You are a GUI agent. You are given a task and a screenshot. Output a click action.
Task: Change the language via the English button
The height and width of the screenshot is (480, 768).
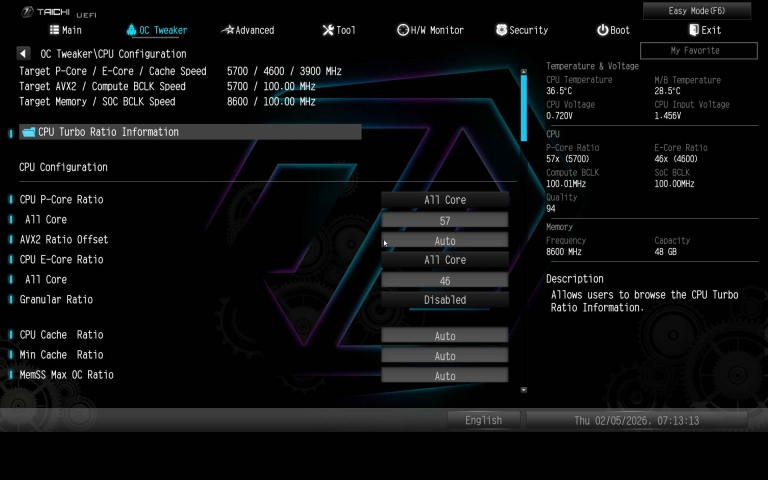(x=483, y=420)
